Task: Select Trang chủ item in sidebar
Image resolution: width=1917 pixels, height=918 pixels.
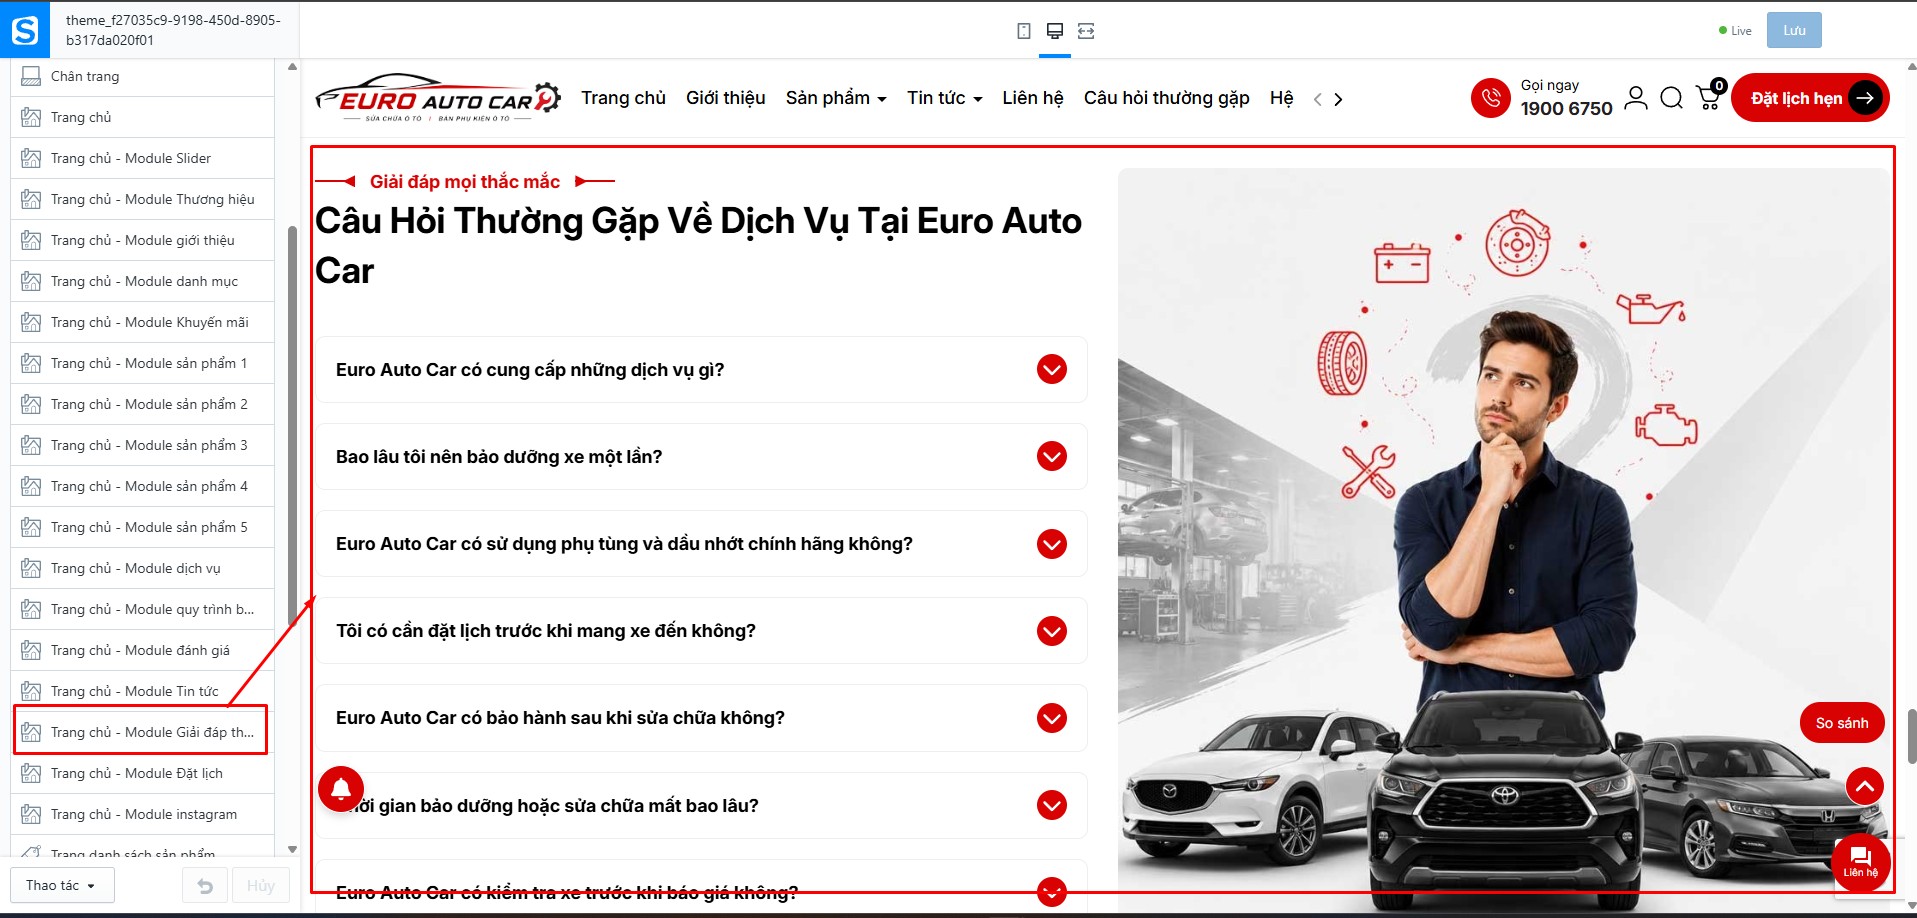Action: pos(143,117)
